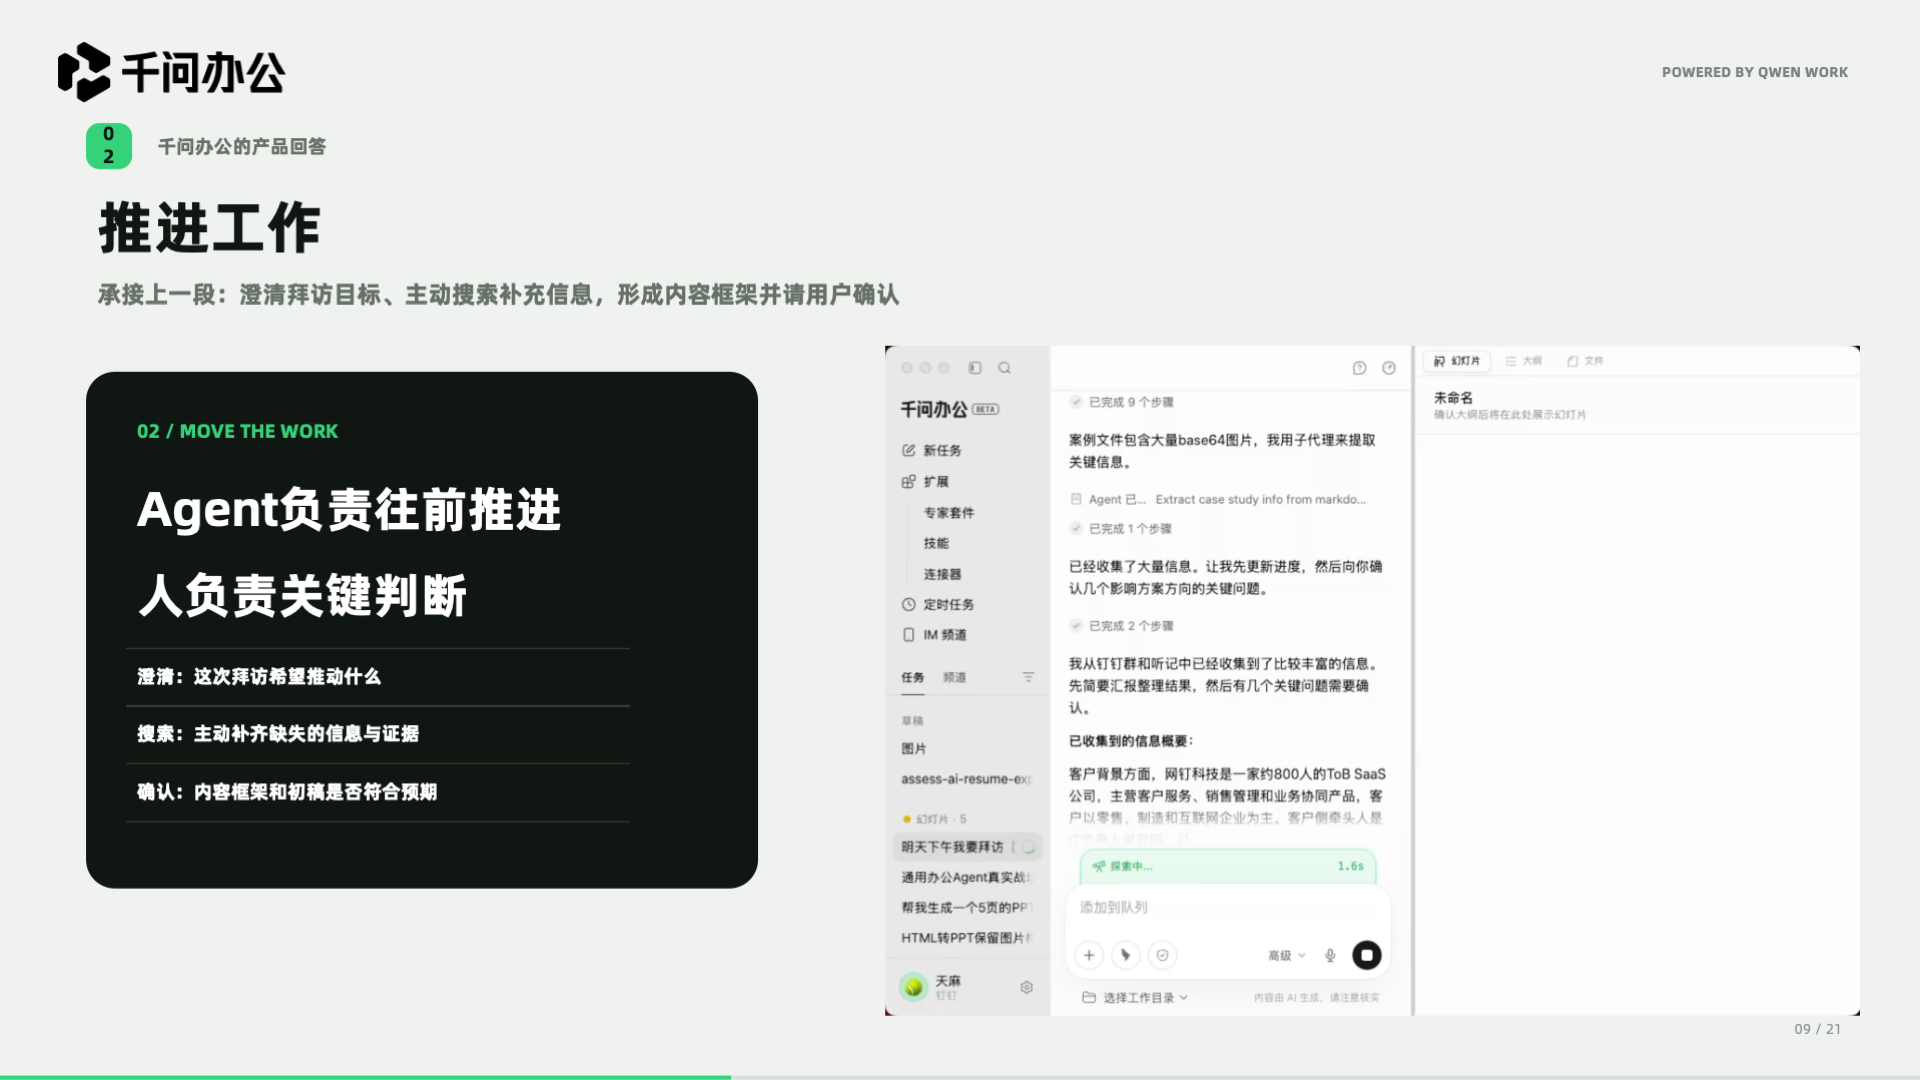Click the IM 频道 phone icon
Image resolution: width=1920 pixels, height=1080 pixels.
908,634
